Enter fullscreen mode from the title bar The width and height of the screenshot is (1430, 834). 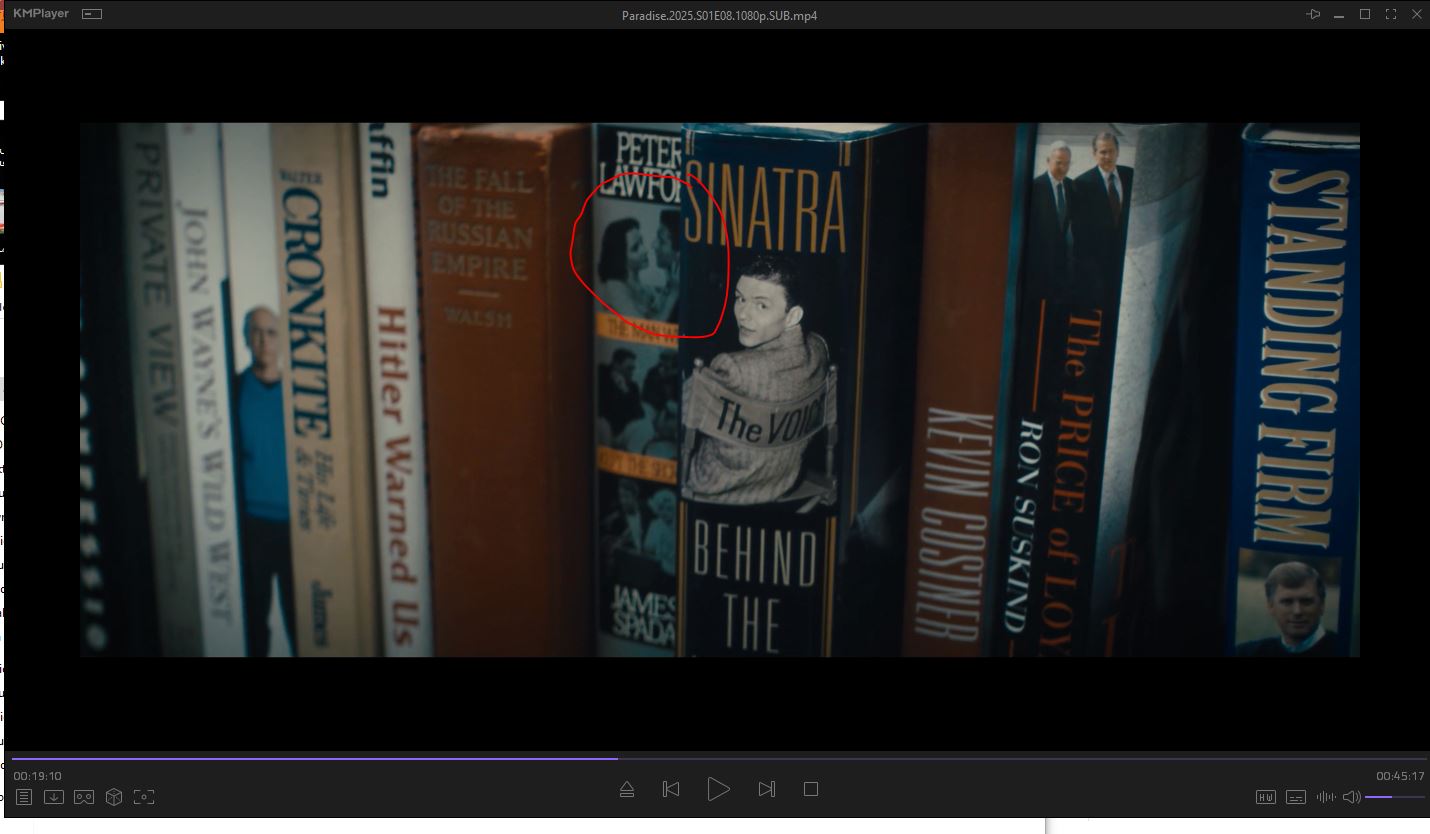click(x=1391, y=14)
